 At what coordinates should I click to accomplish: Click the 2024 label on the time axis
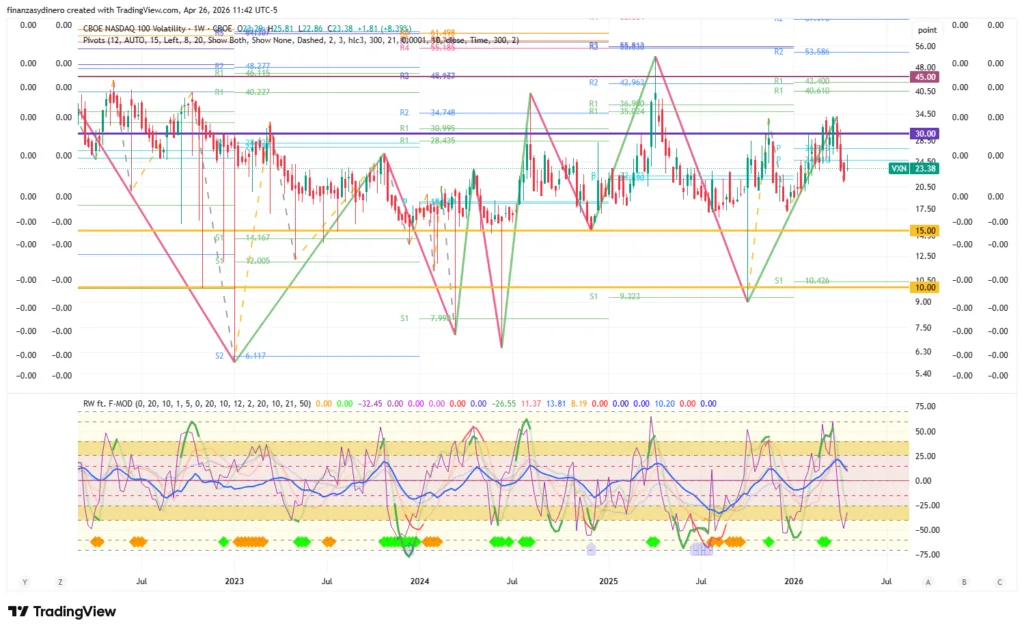point(419,581)
